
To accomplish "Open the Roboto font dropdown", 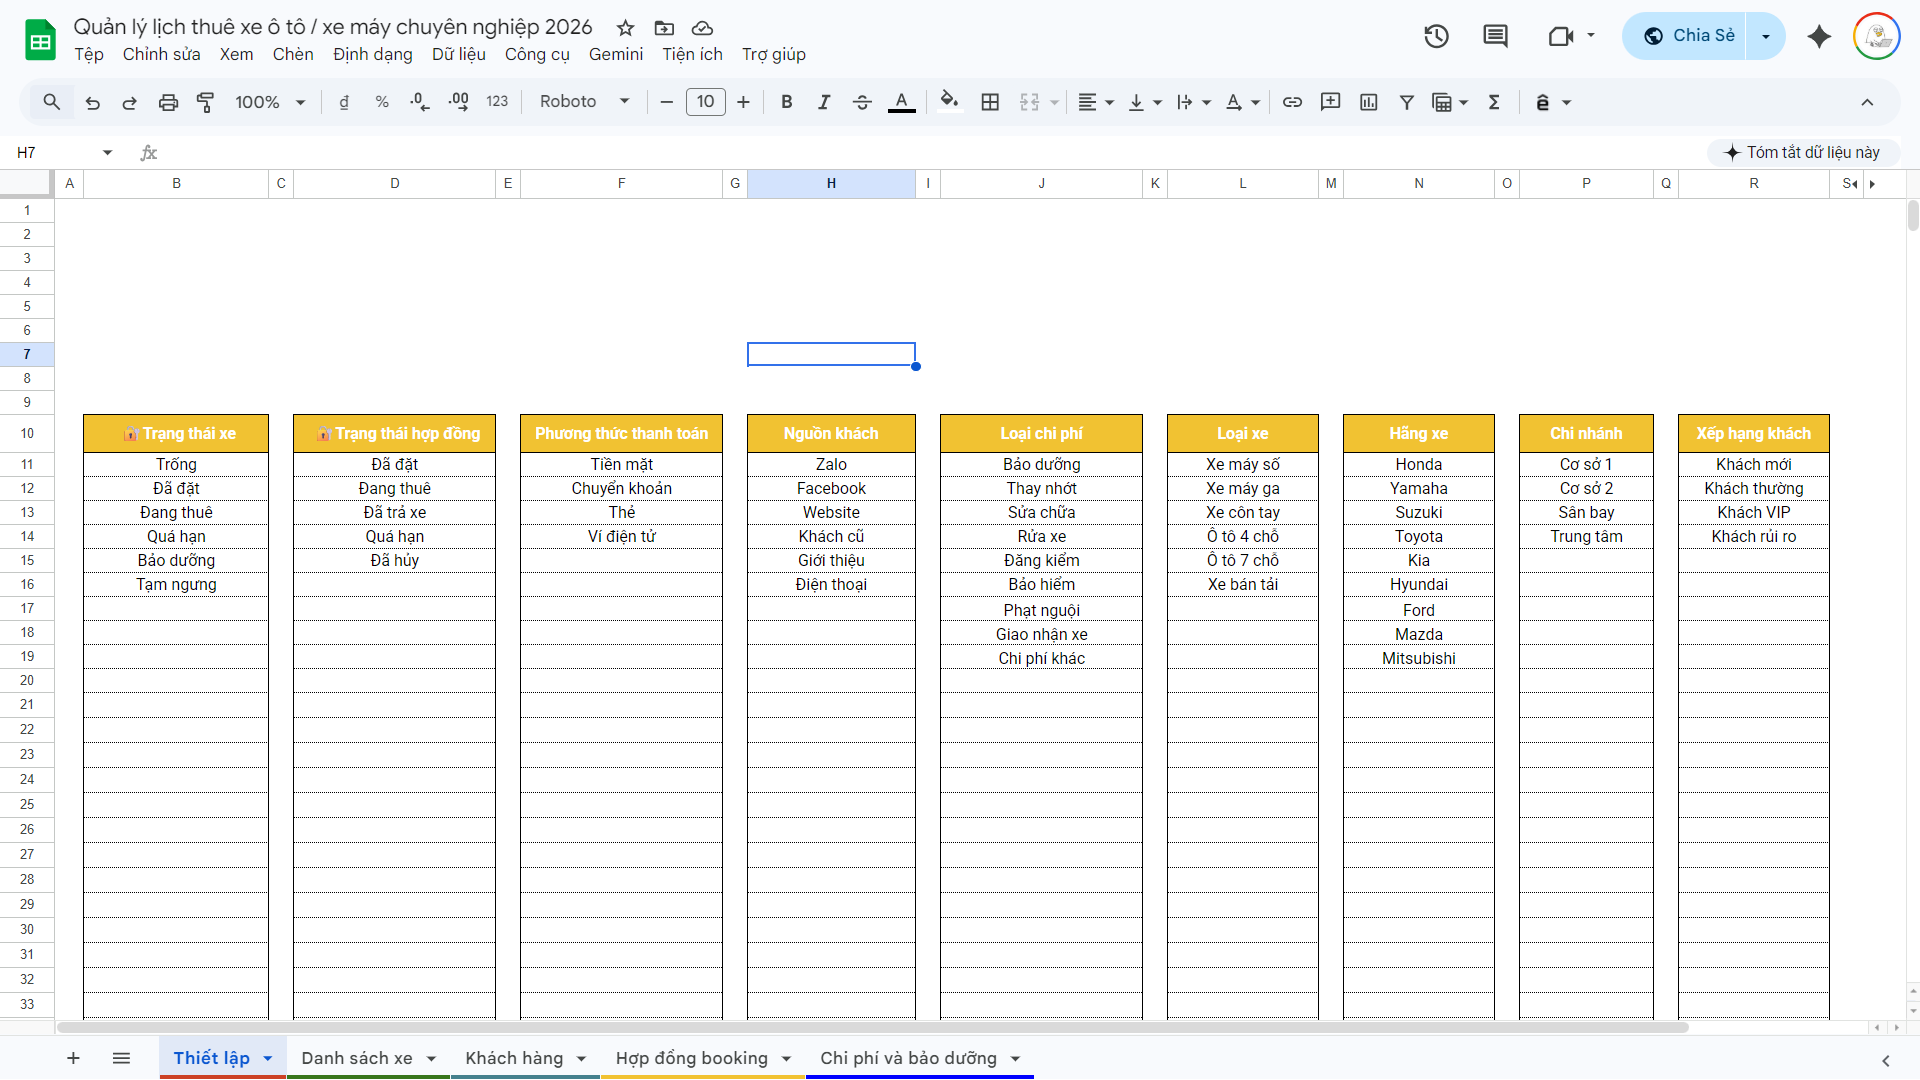I will (x=583, y=102).
